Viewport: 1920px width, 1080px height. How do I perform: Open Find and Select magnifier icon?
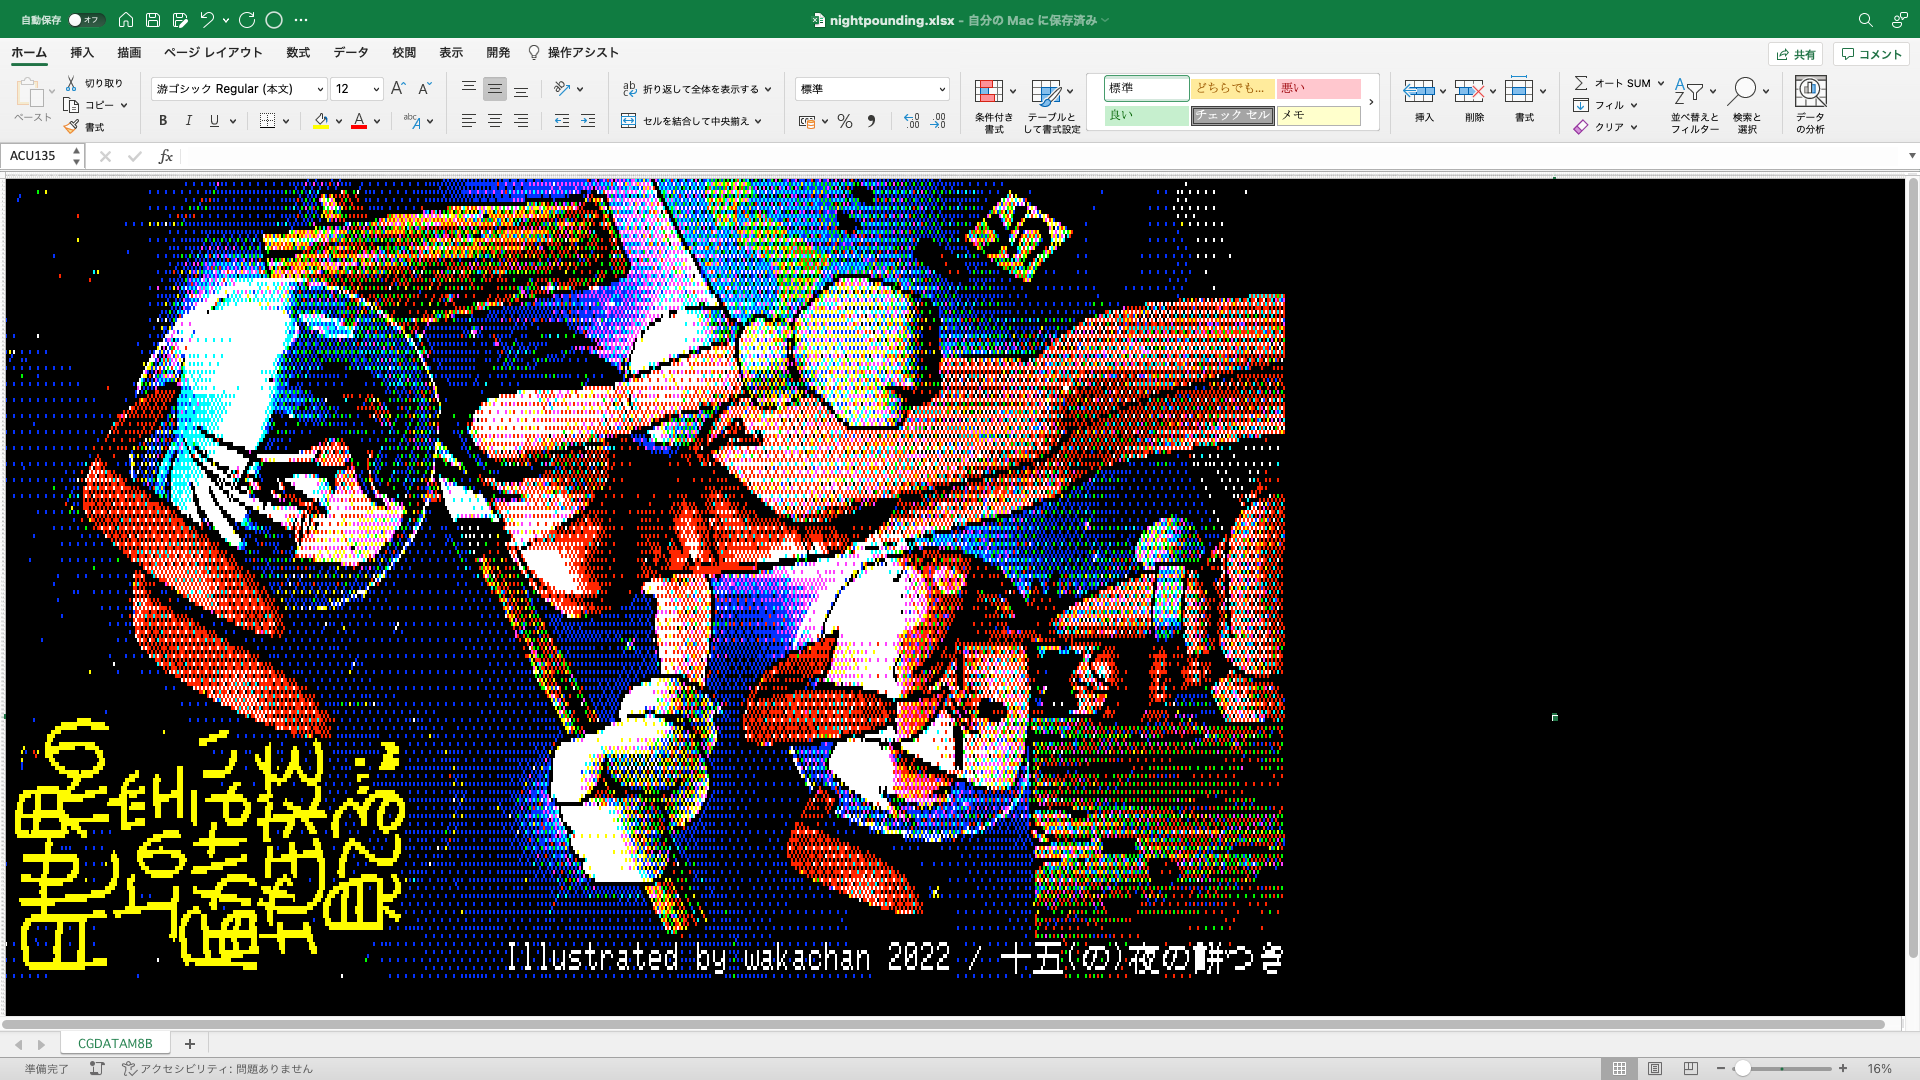1742,91
